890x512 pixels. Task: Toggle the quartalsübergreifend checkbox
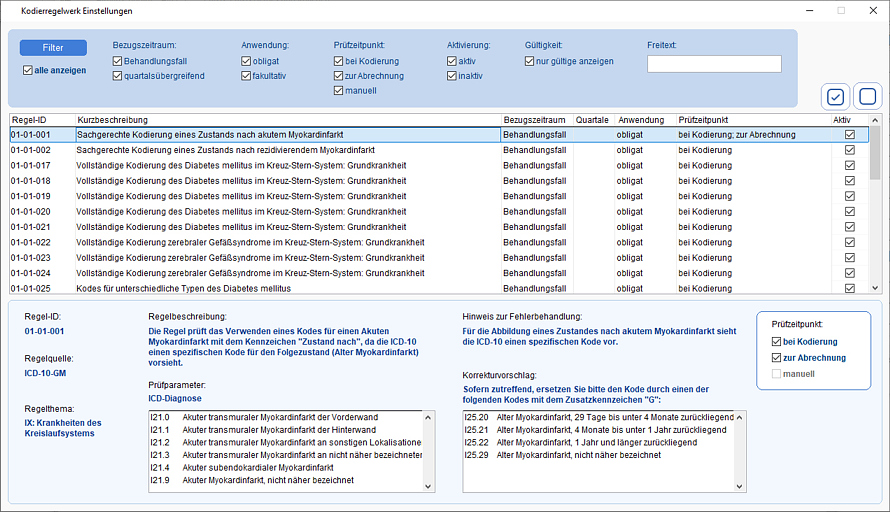[x=117, y=75]
